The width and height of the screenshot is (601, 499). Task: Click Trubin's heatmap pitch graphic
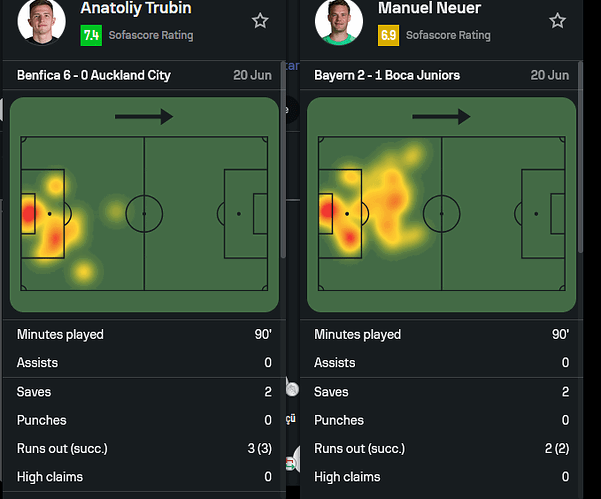click(x=144, y=205)
